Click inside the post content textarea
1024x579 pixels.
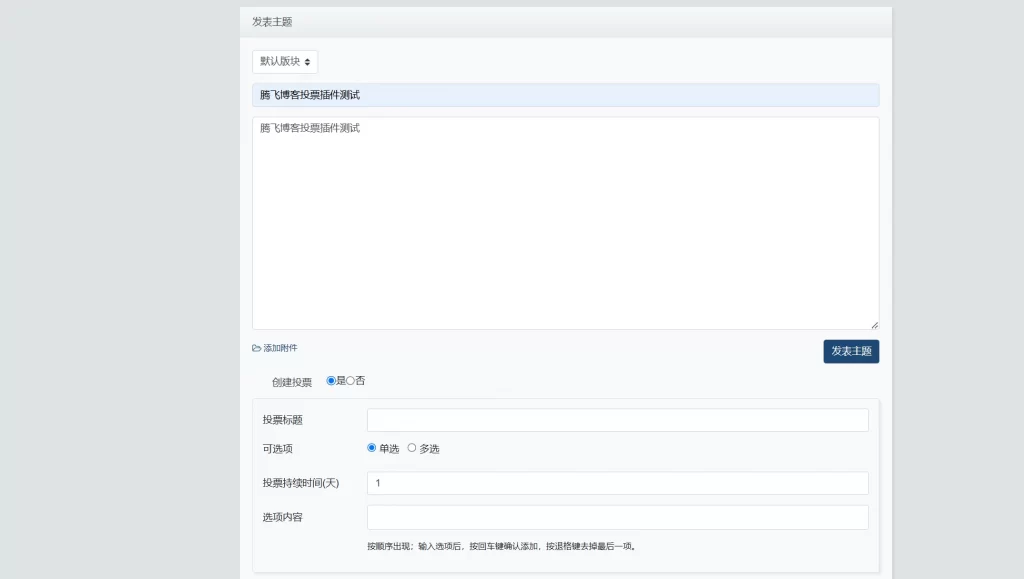pos(565,220)
